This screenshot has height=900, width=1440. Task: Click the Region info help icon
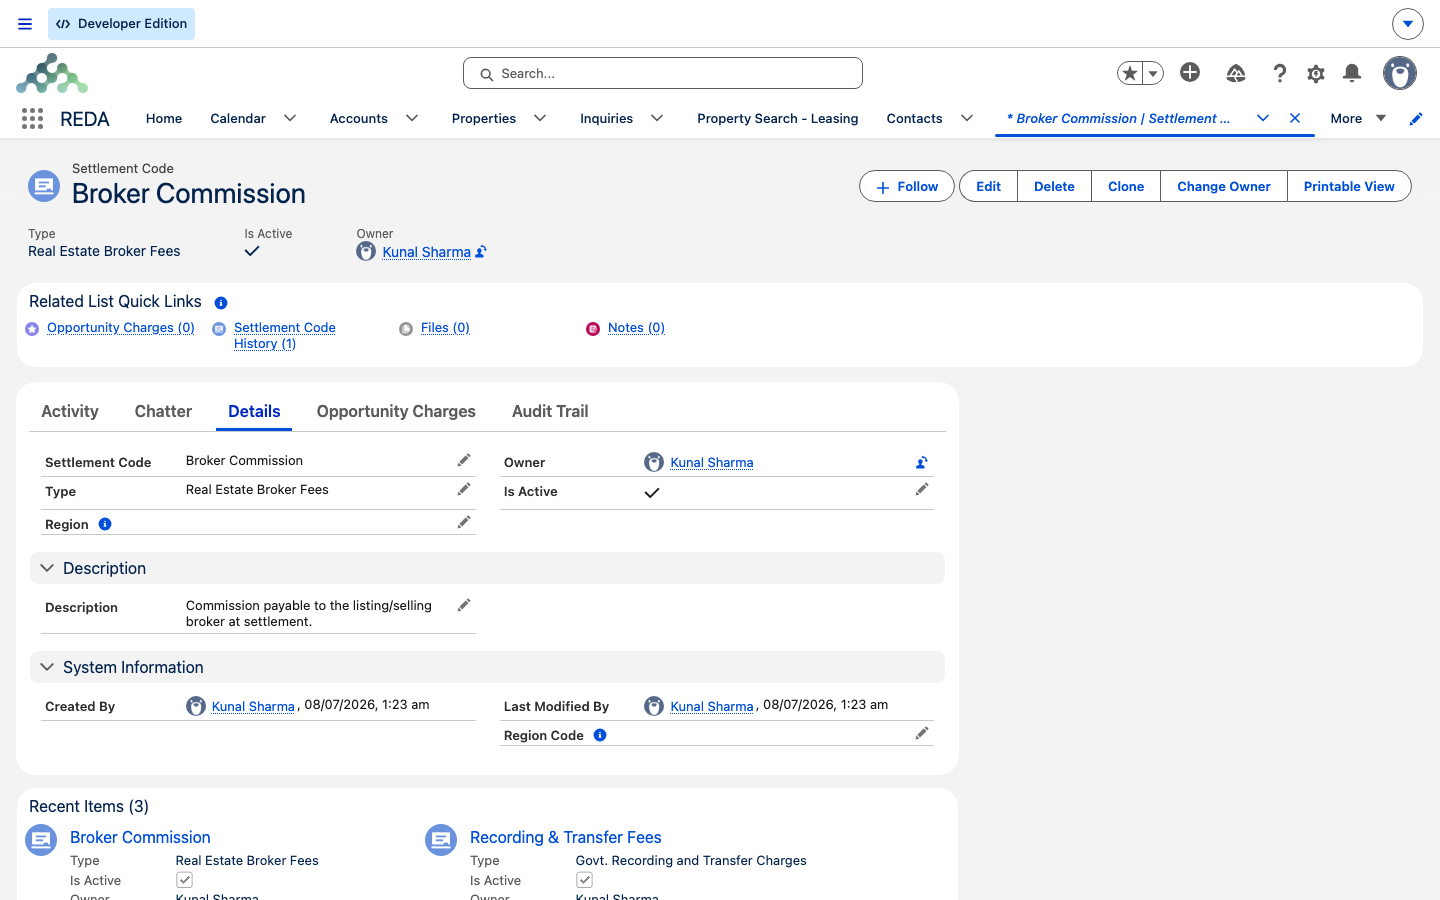105,524
